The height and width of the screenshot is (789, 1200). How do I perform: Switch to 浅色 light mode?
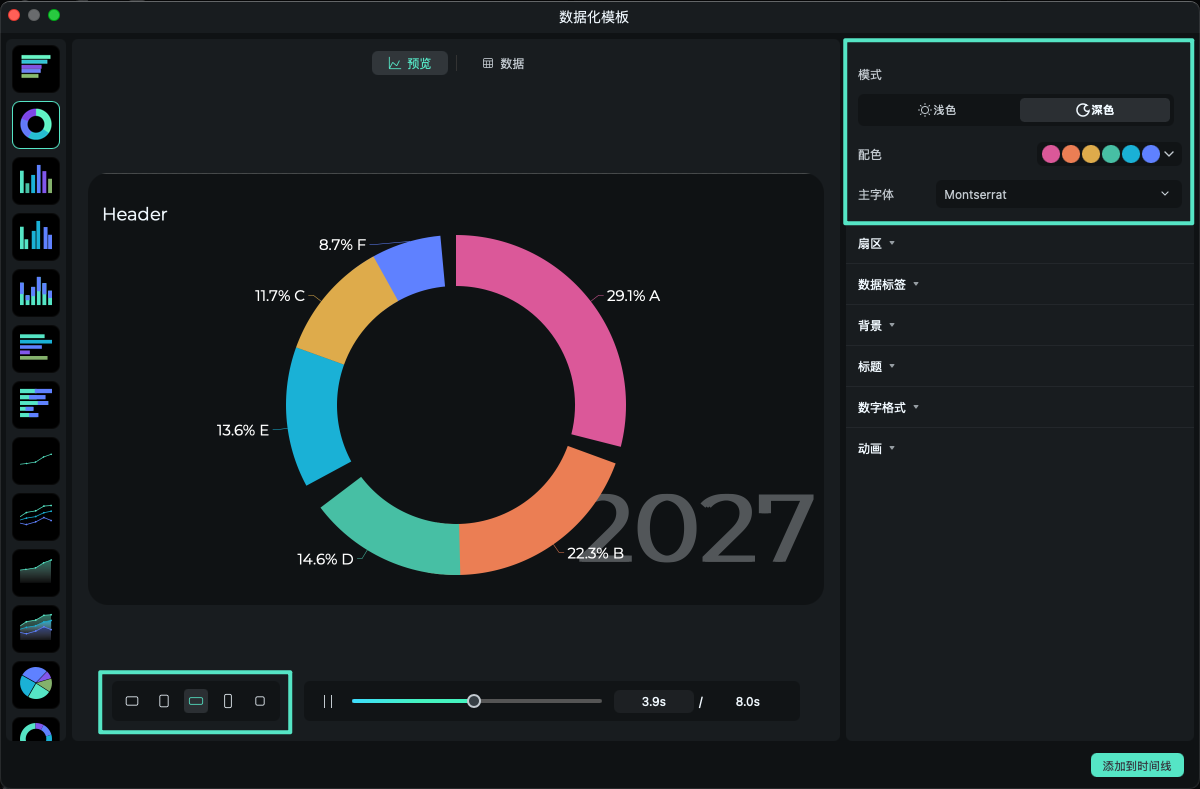pos(937,110)
